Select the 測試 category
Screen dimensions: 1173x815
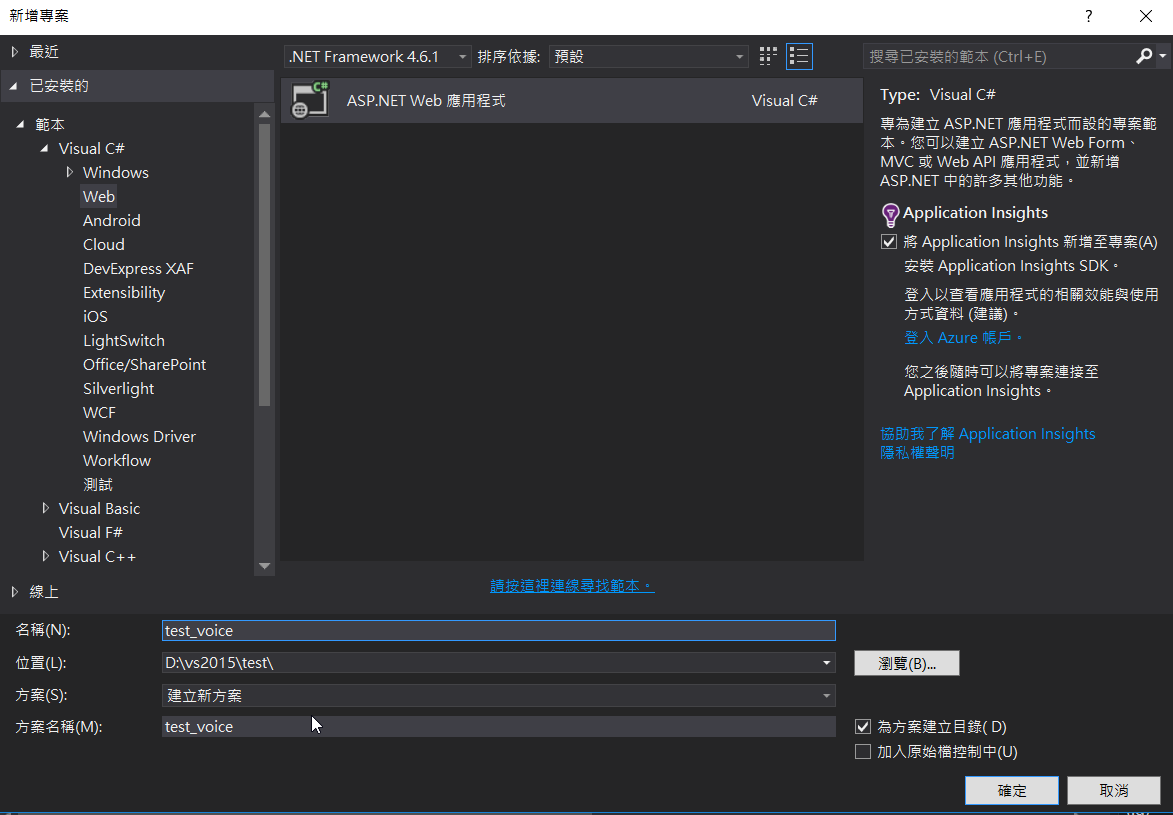[x=98, y=484]
